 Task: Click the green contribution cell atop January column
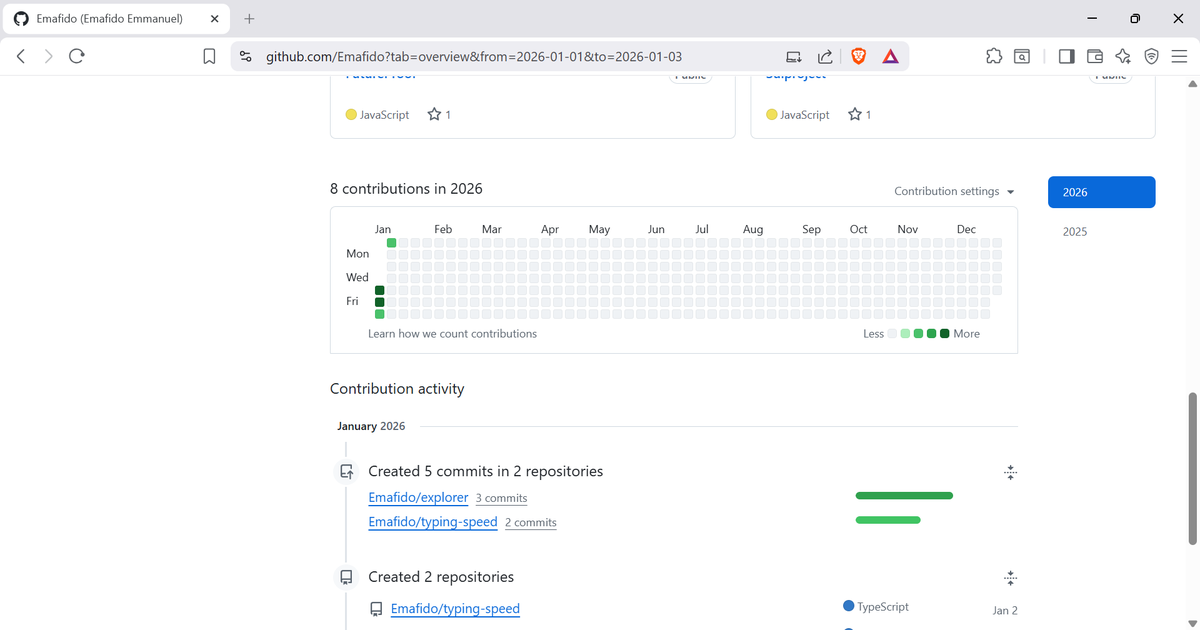391,243
